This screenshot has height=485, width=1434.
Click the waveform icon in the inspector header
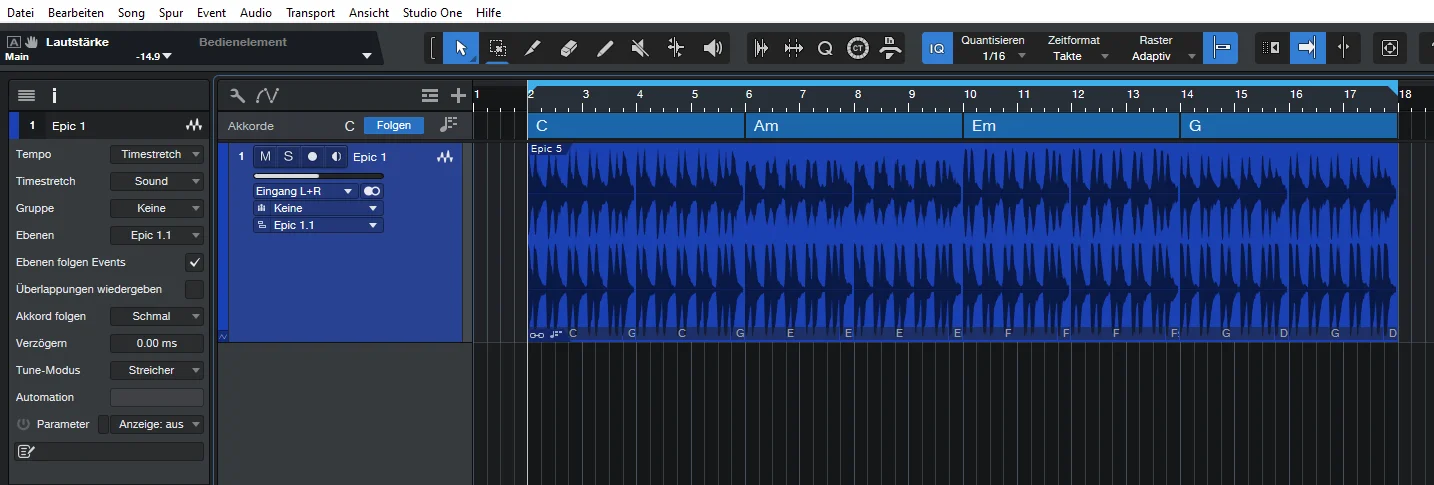click(x=194, y=126)
